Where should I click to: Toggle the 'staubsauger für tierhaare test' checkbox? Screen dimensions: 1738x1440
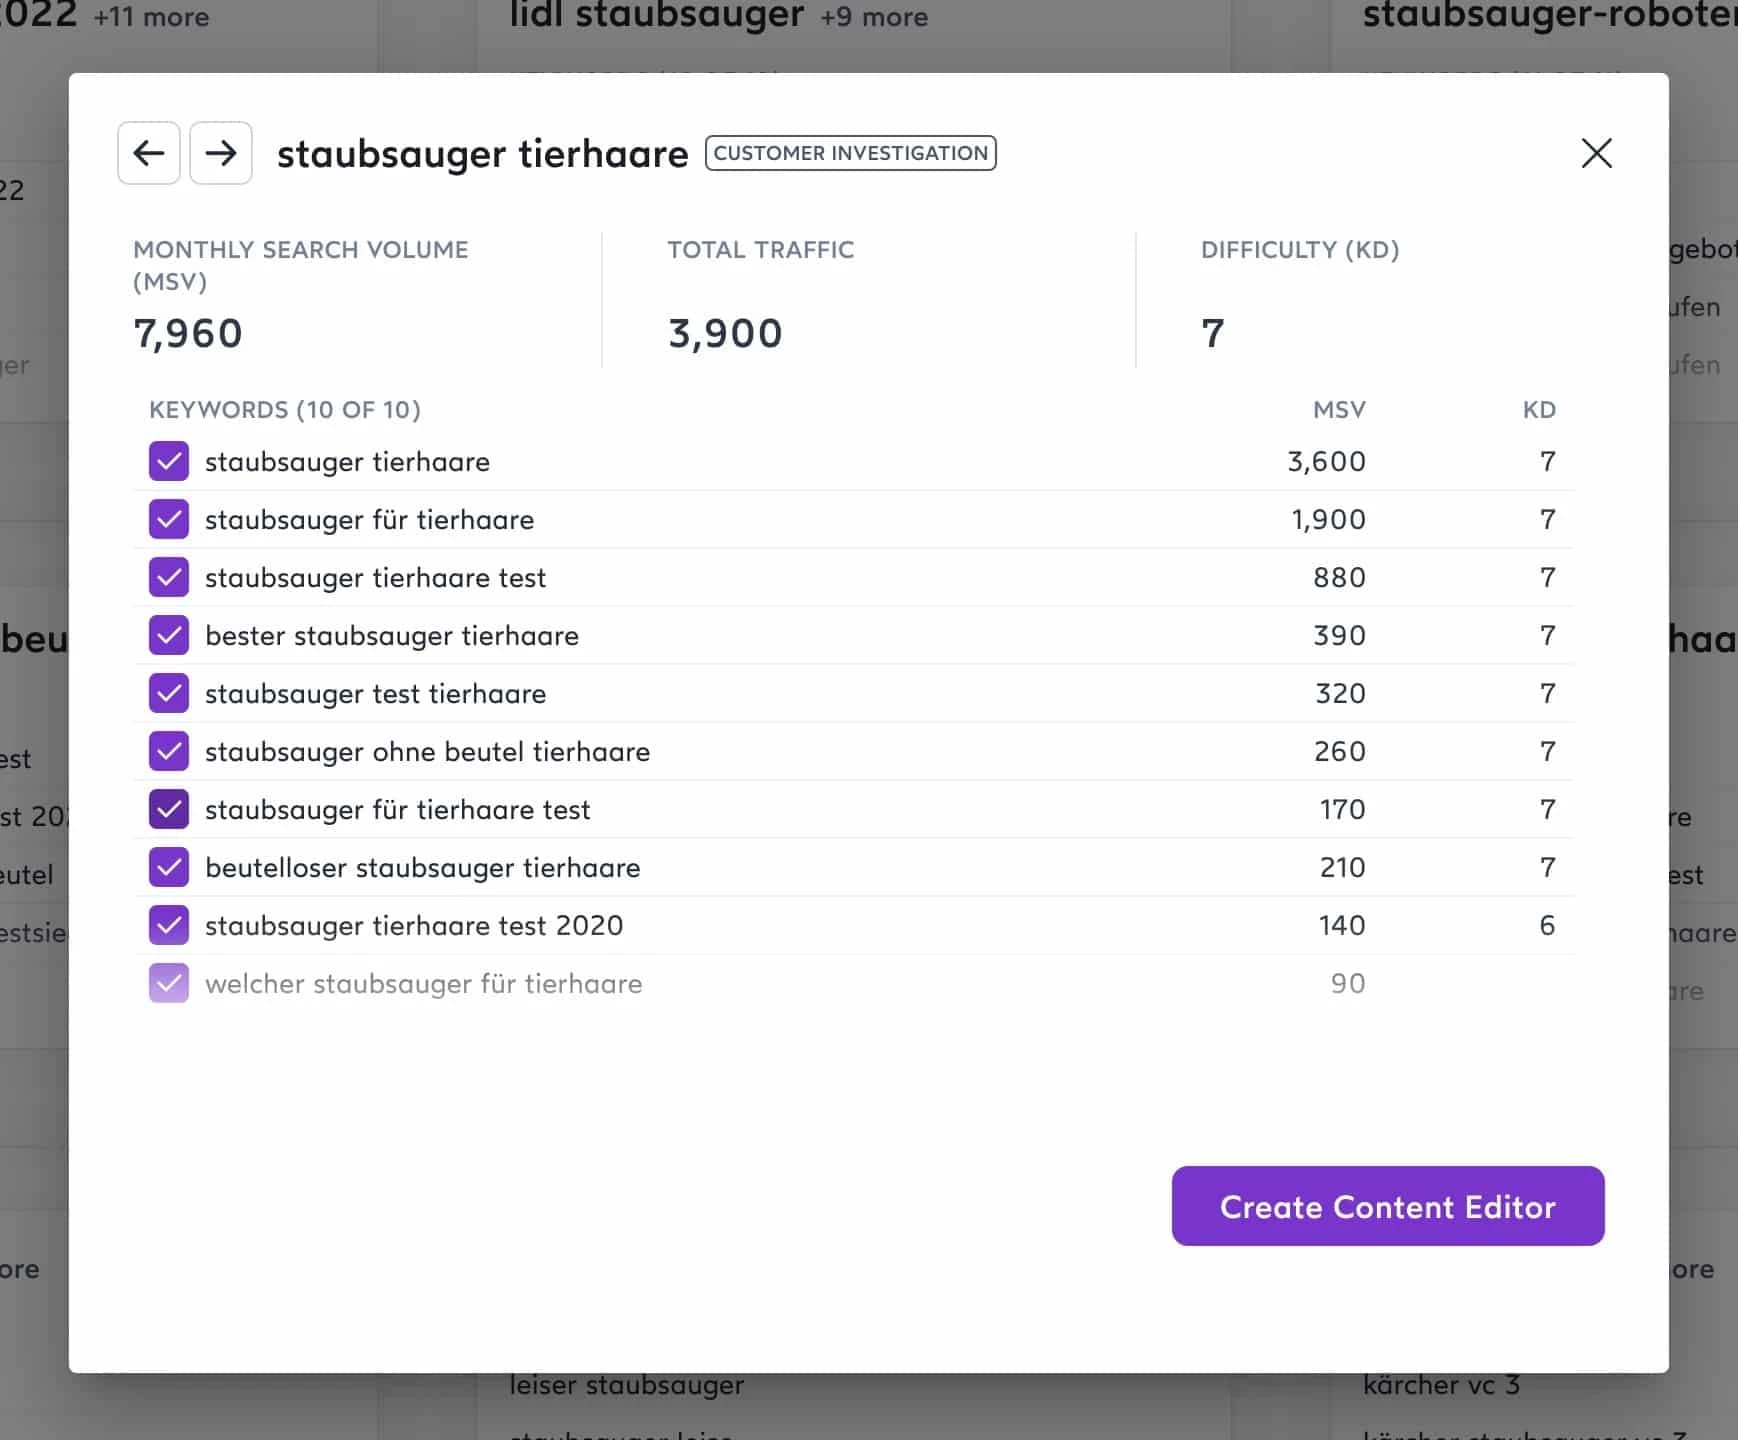(169, 809)
